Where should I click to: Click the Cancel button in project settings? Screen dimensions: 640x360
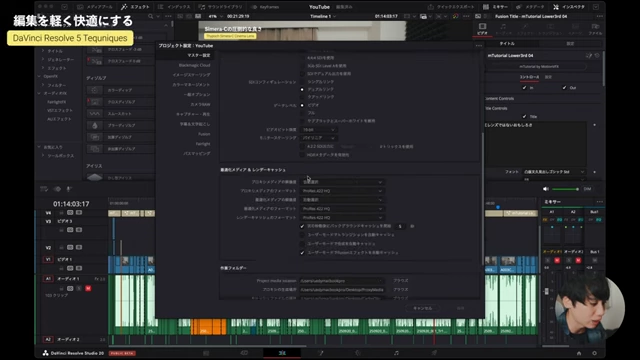tap(422, 309)
